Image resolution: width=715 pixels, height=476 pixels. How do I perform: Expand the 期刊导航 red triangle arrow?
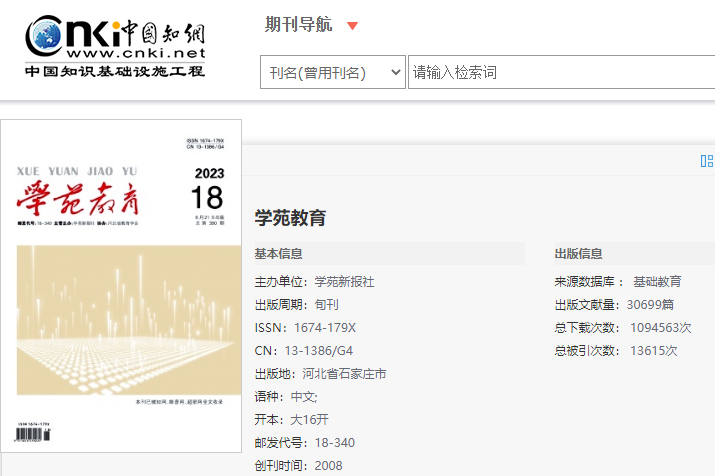352,26
